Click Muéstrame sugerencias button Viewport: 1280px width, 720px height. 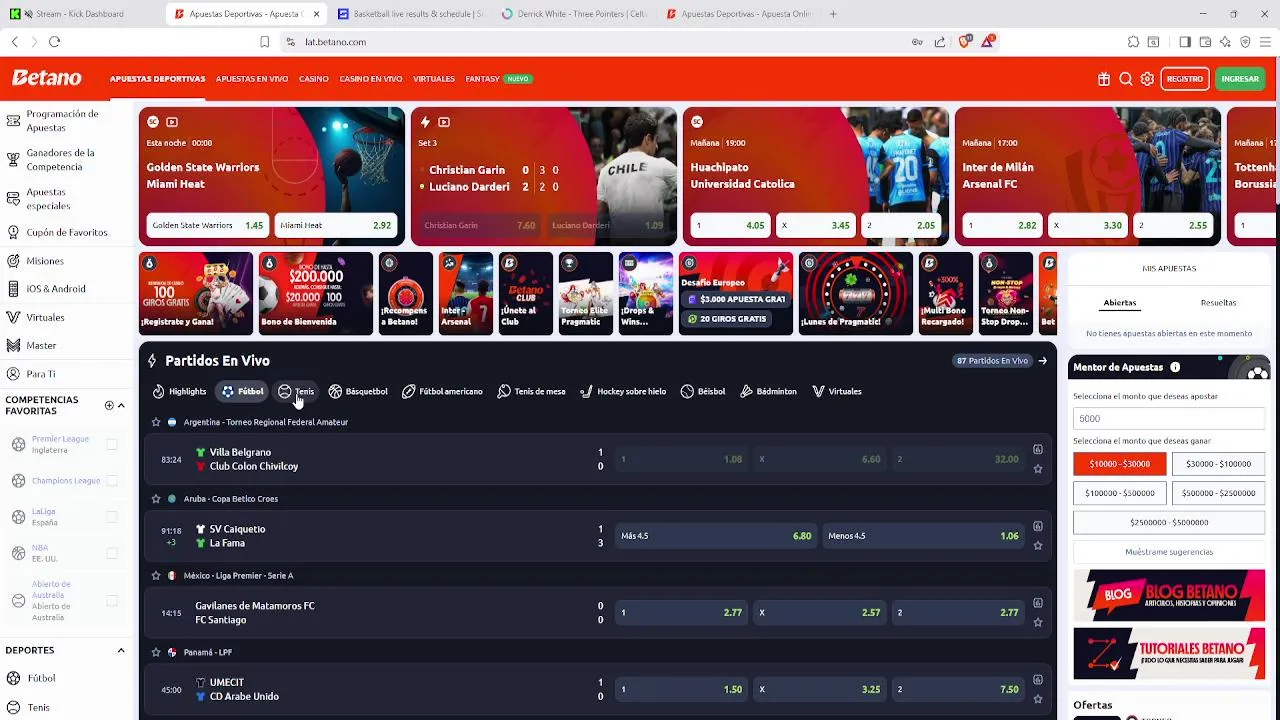(x=1169, y=552)
